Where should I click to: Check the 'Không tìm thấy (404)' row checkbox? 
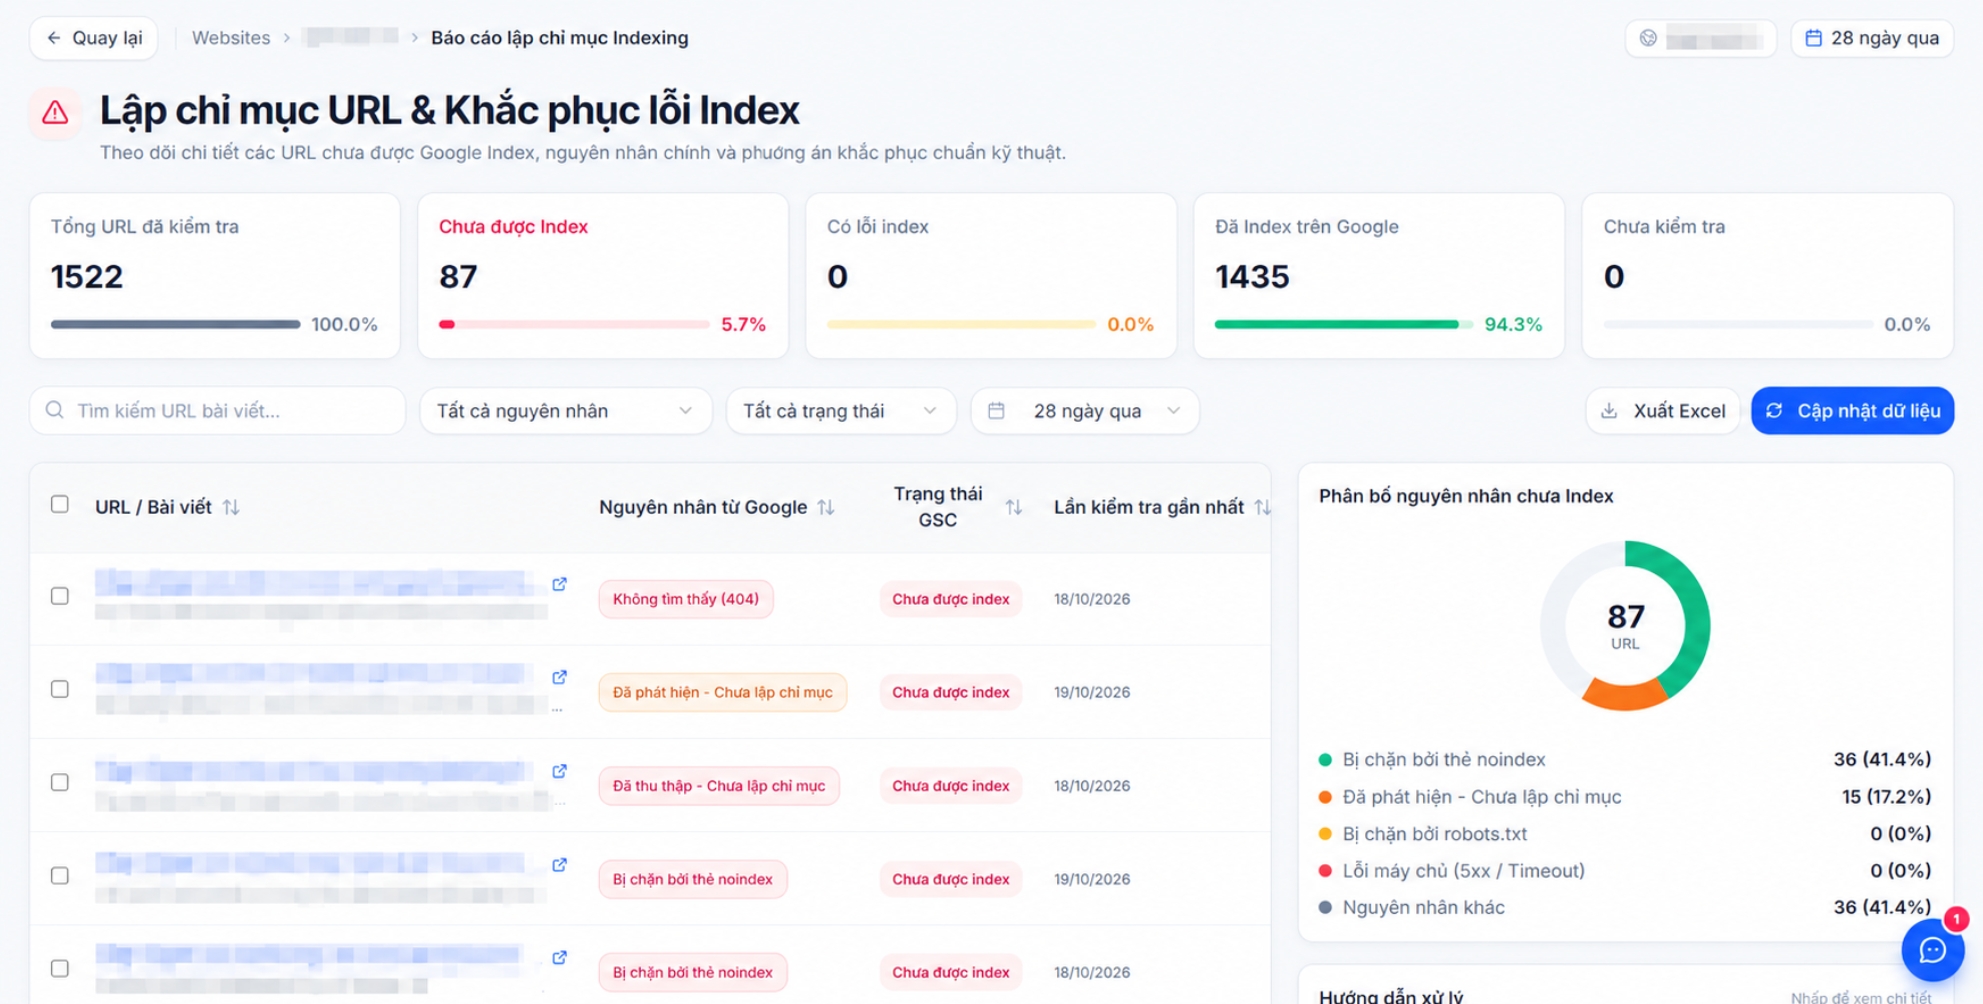point(60,596)
